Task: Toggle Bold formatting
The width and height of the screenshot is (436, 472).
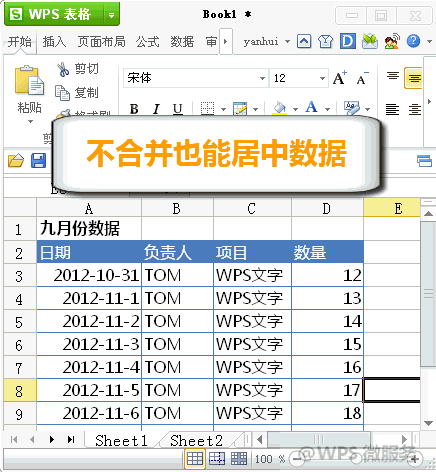Action: (x=134, y=109)
